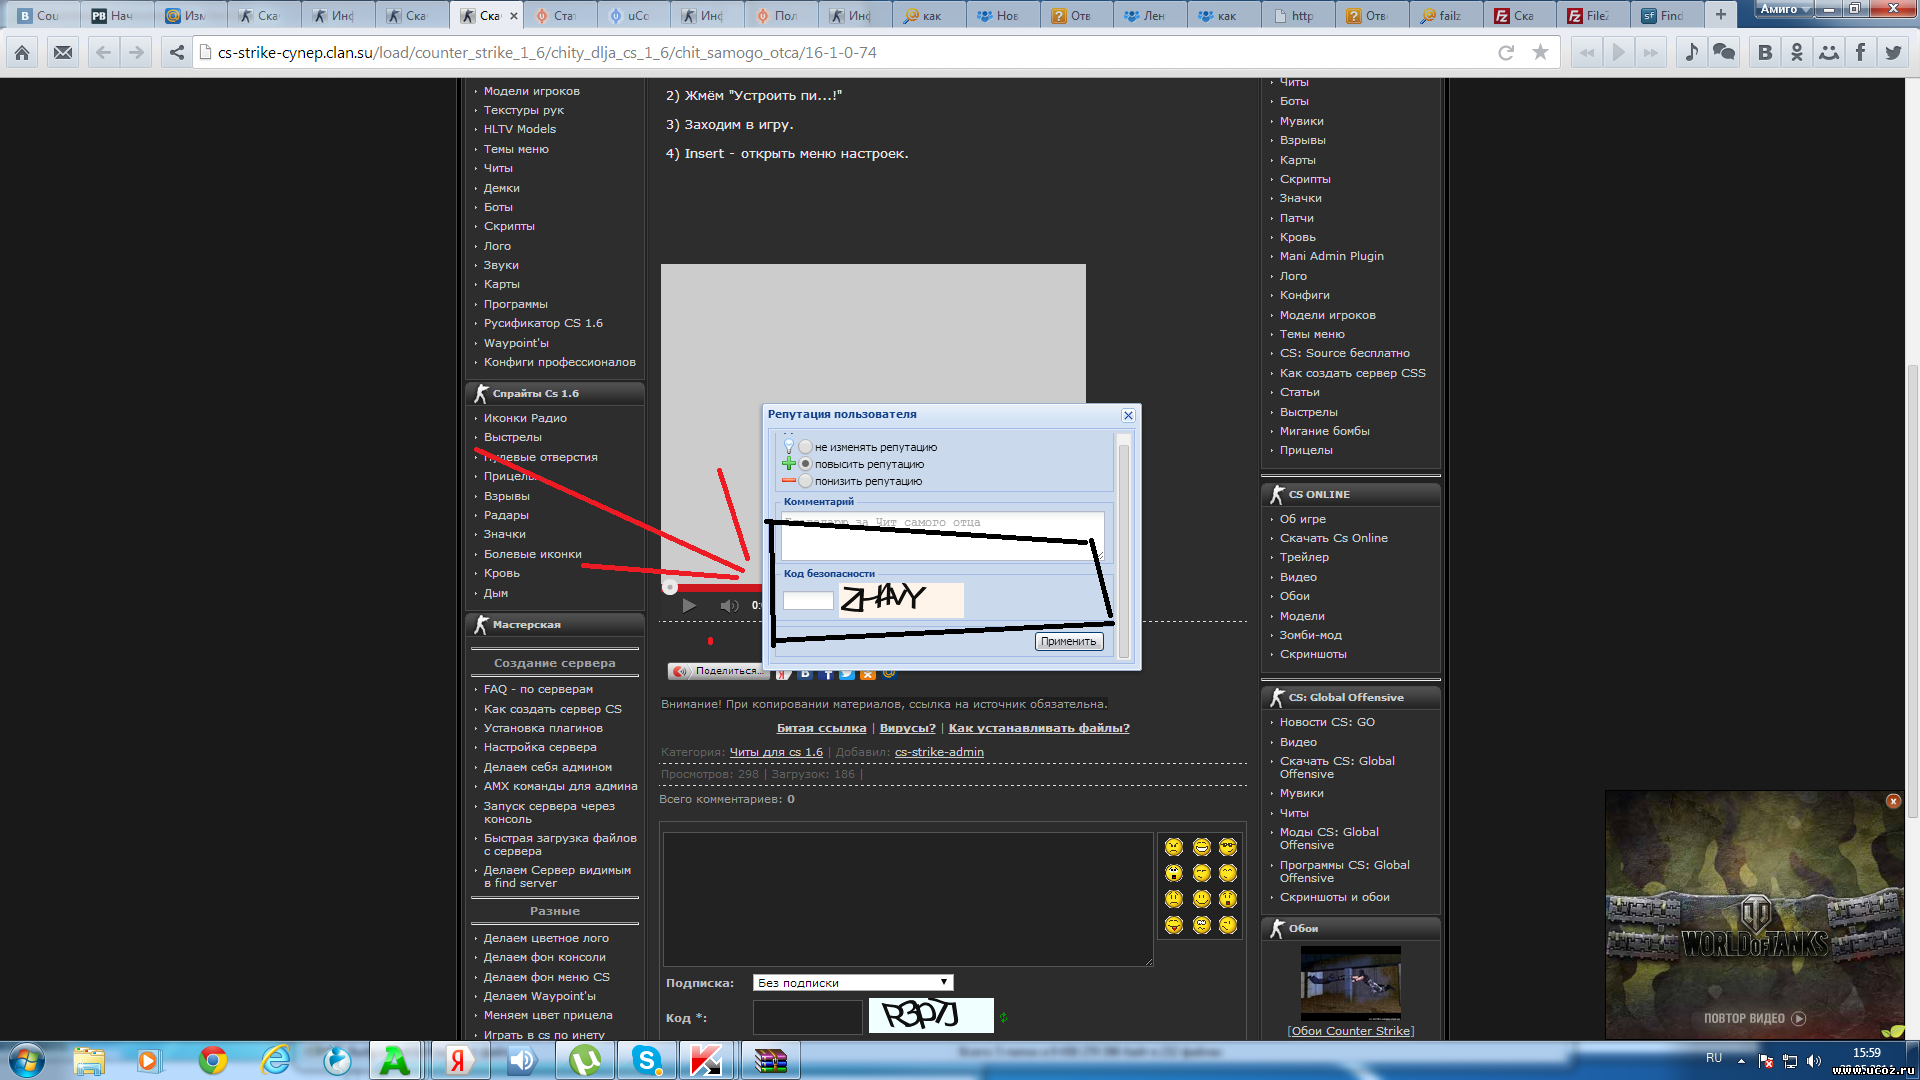Image resolution: width=1920 pixels, height=1080 pixels.
Task: Switch to the 'uCo' browser tab
Action: (x=634, y=15)
